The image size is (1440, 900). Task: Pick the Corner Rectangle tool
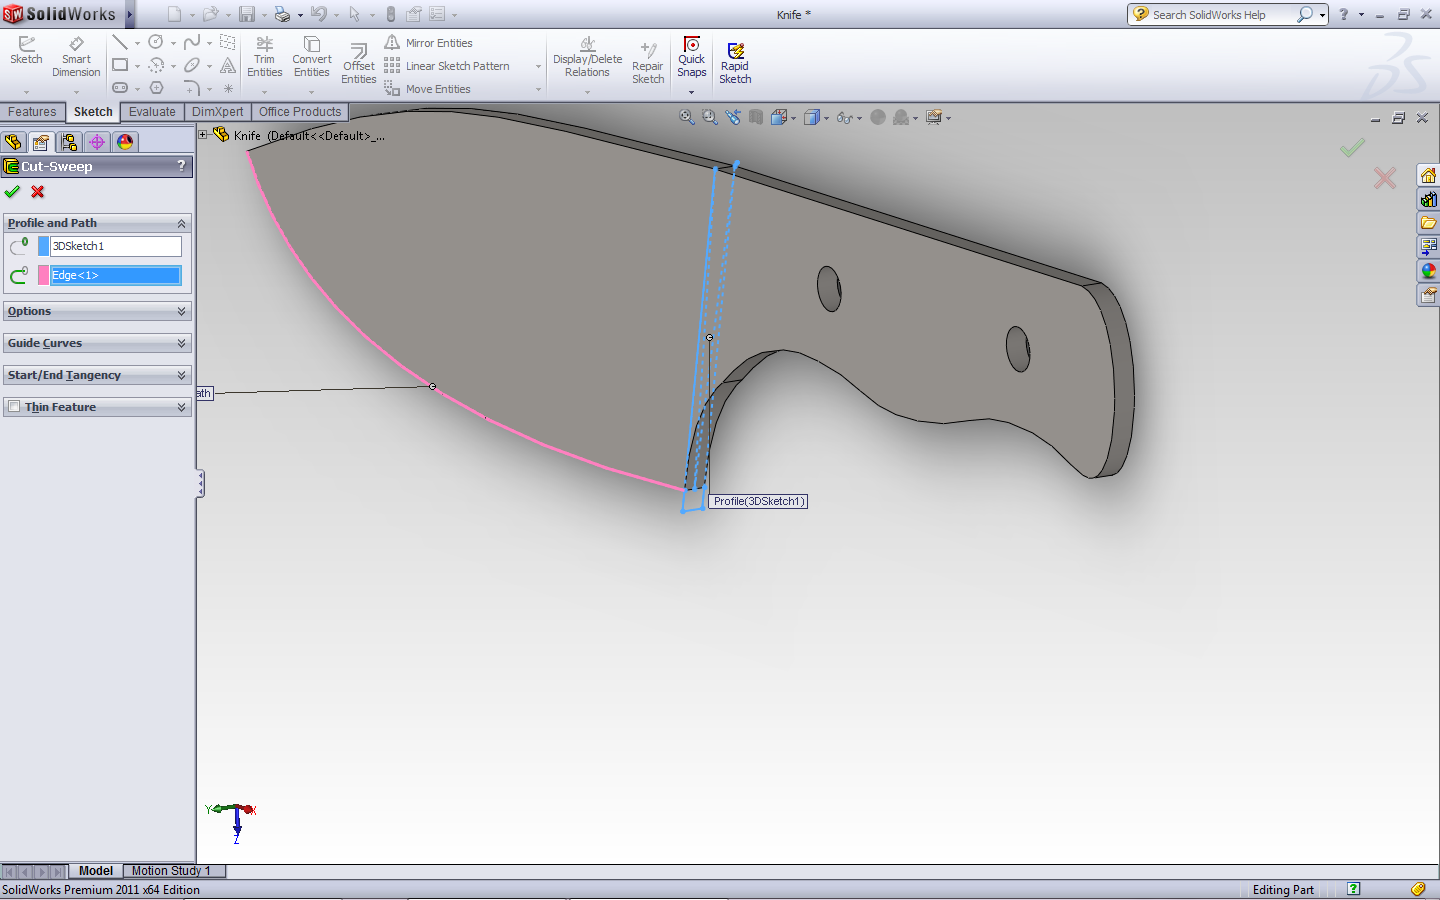pyautogui.click(x=120, y=65)
